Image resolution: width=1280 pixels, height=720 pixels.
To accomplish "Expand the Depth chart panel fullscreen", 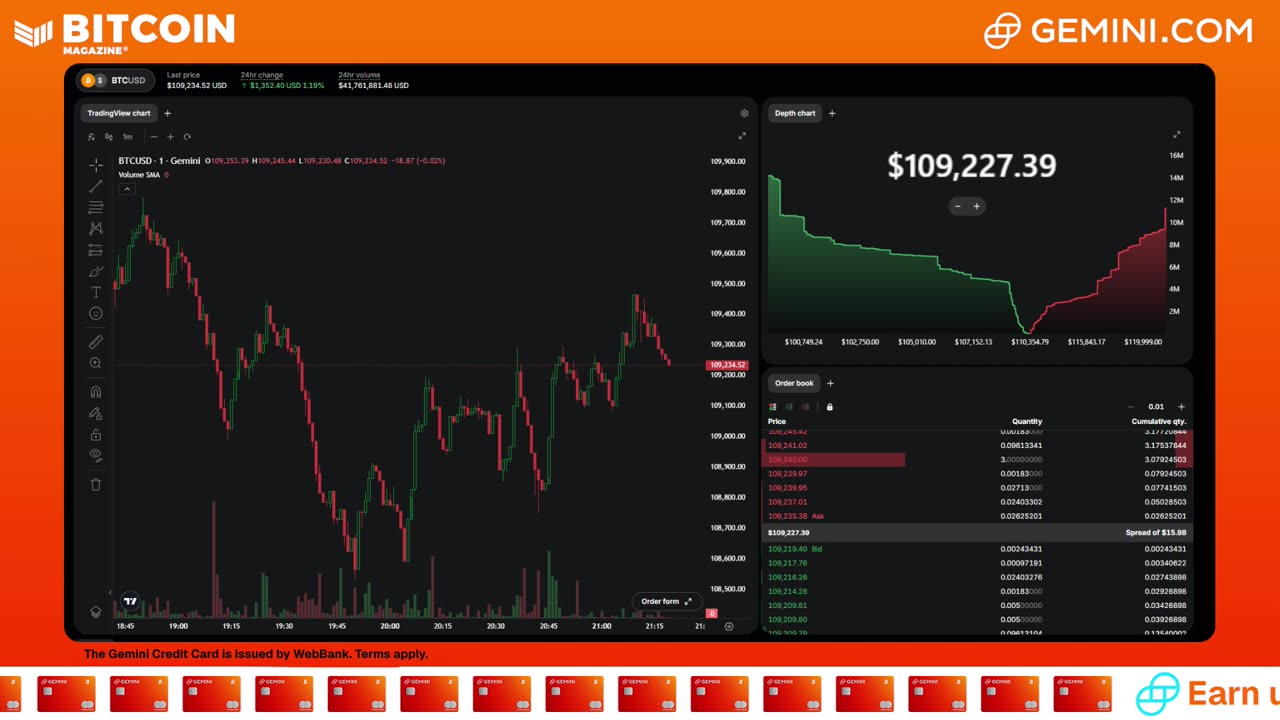I will click(x=1177, y=134).
